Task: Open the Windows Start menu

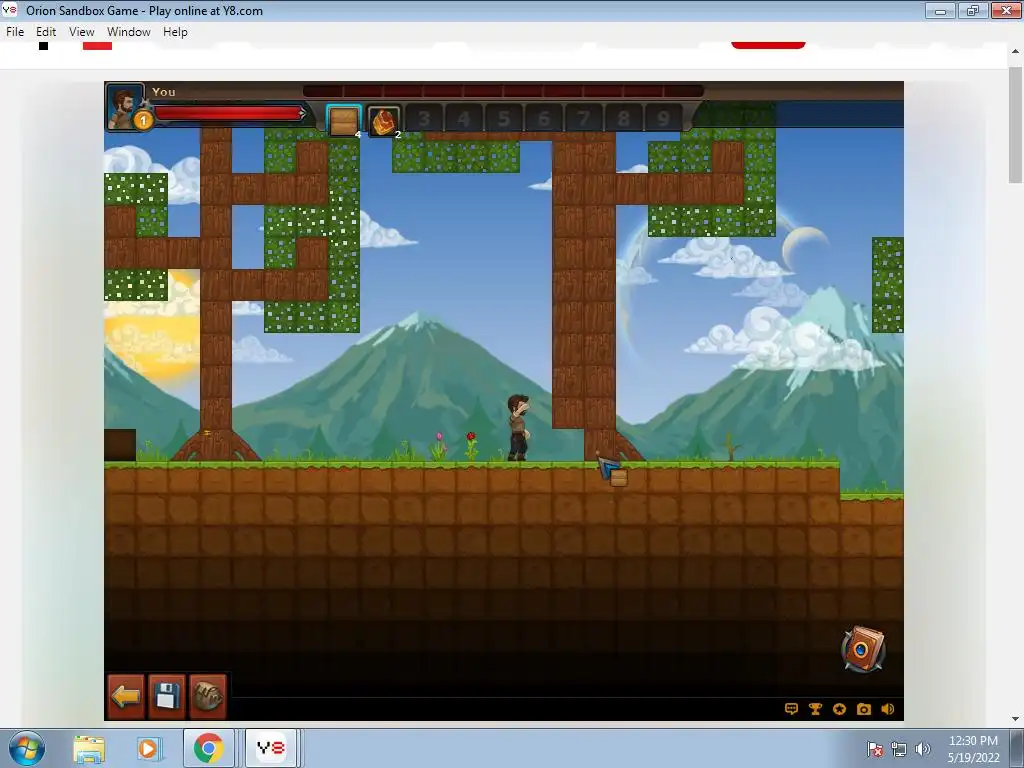Action: click(x=27, y=748)
